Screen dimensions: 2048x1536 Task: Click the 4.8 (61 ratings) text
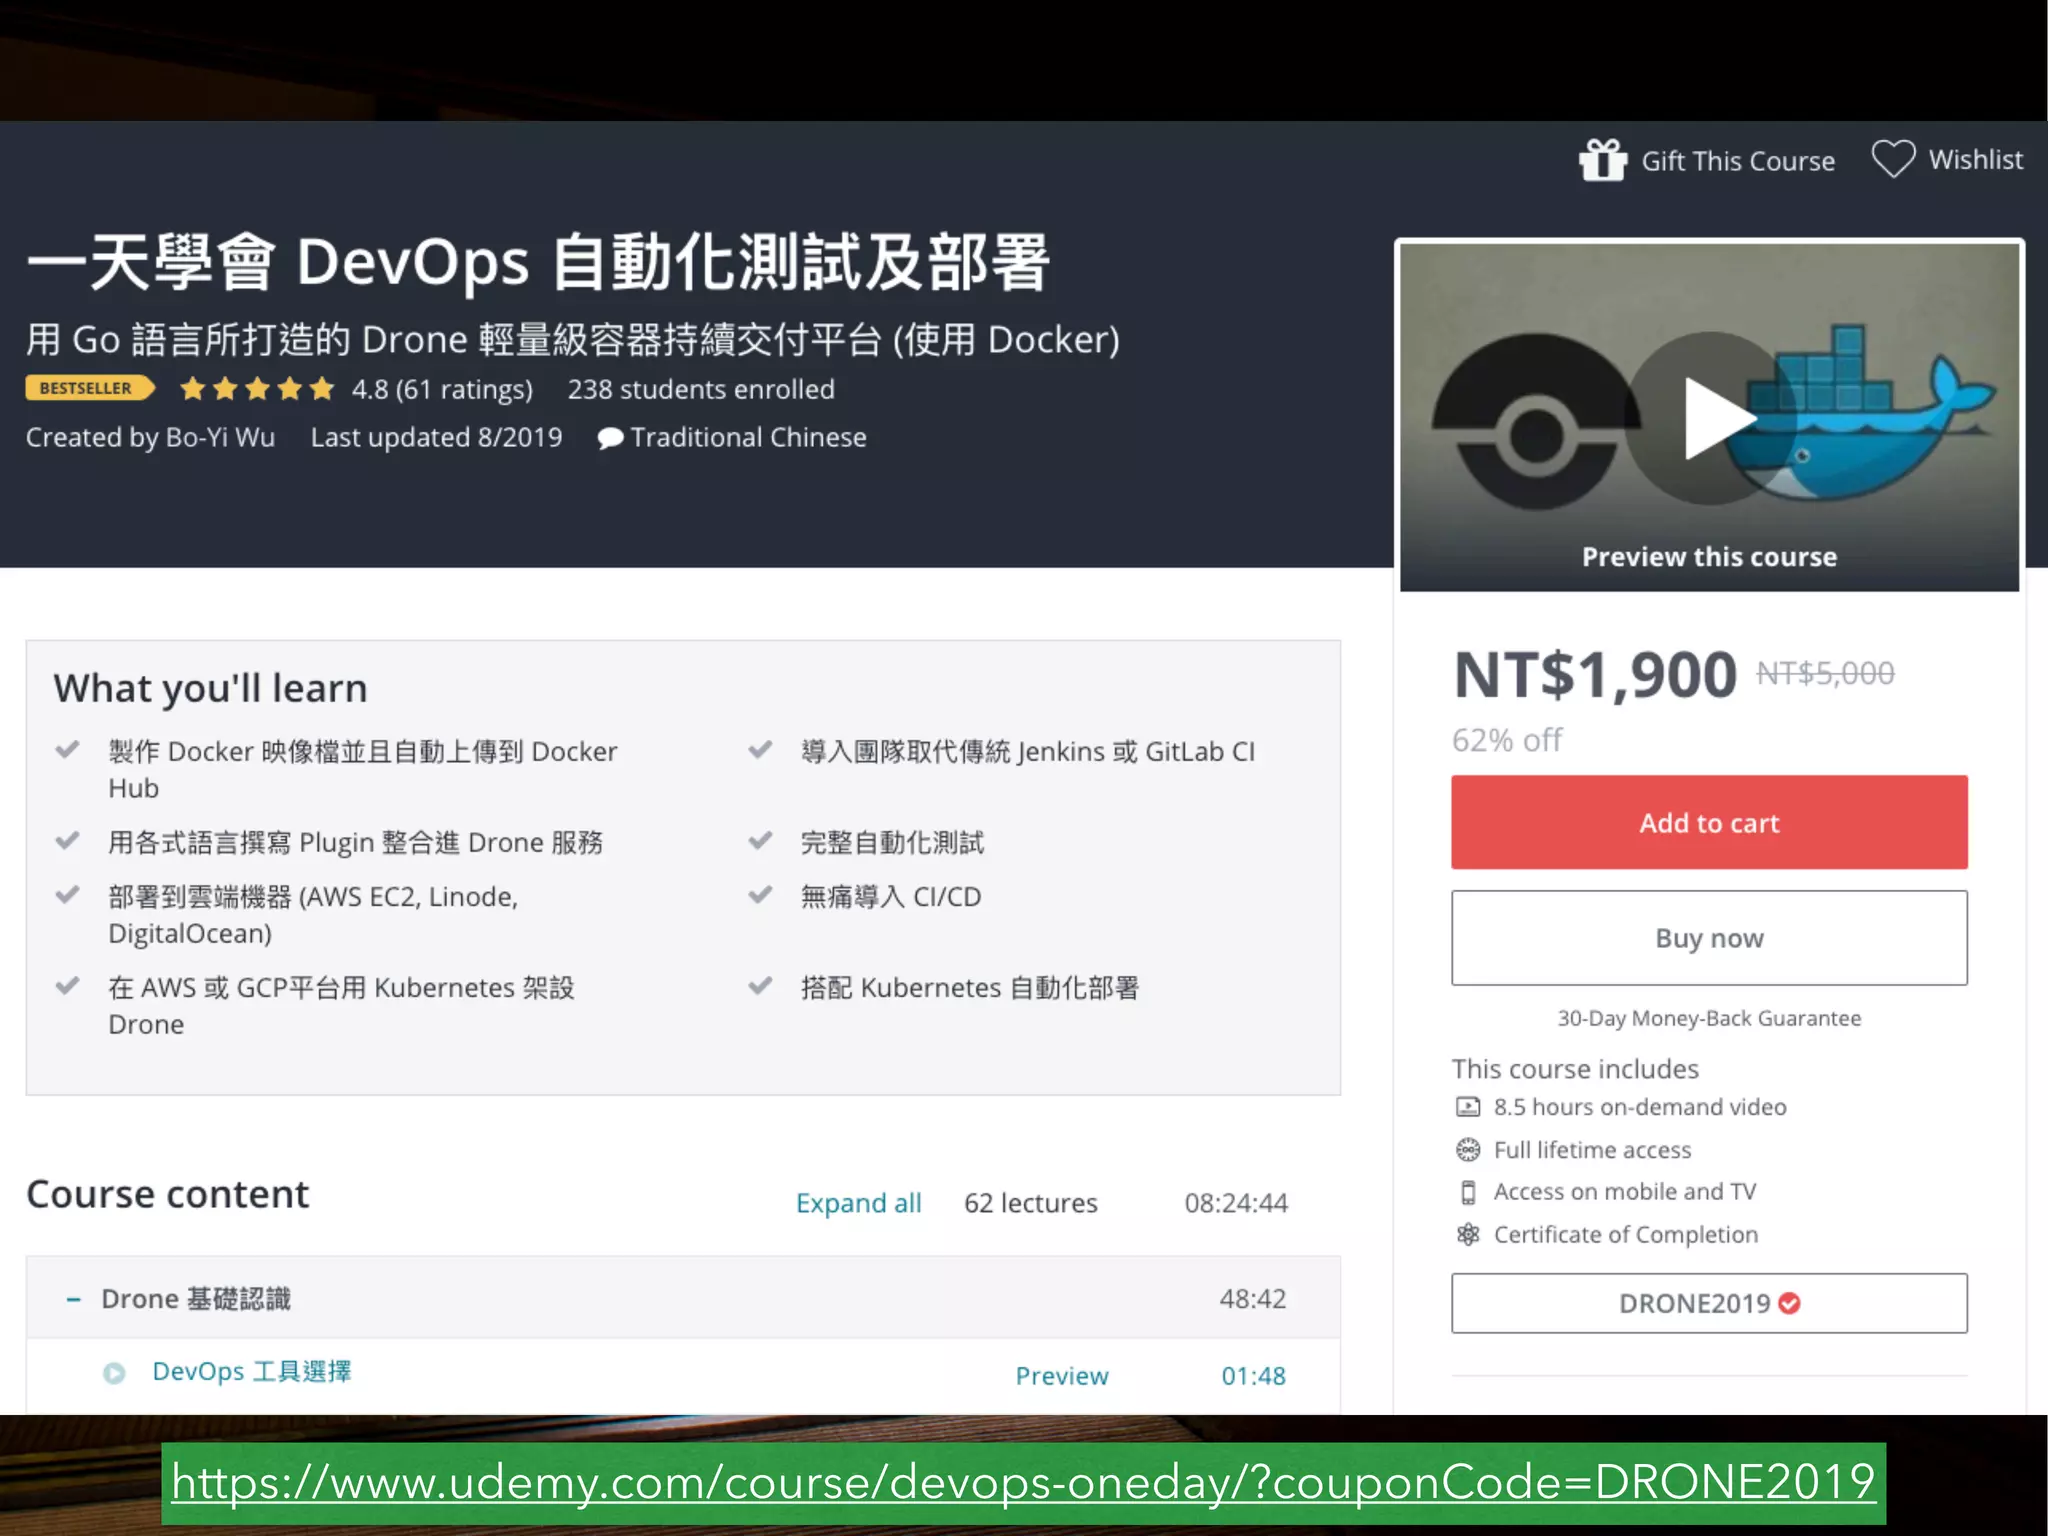coord(442,389)
